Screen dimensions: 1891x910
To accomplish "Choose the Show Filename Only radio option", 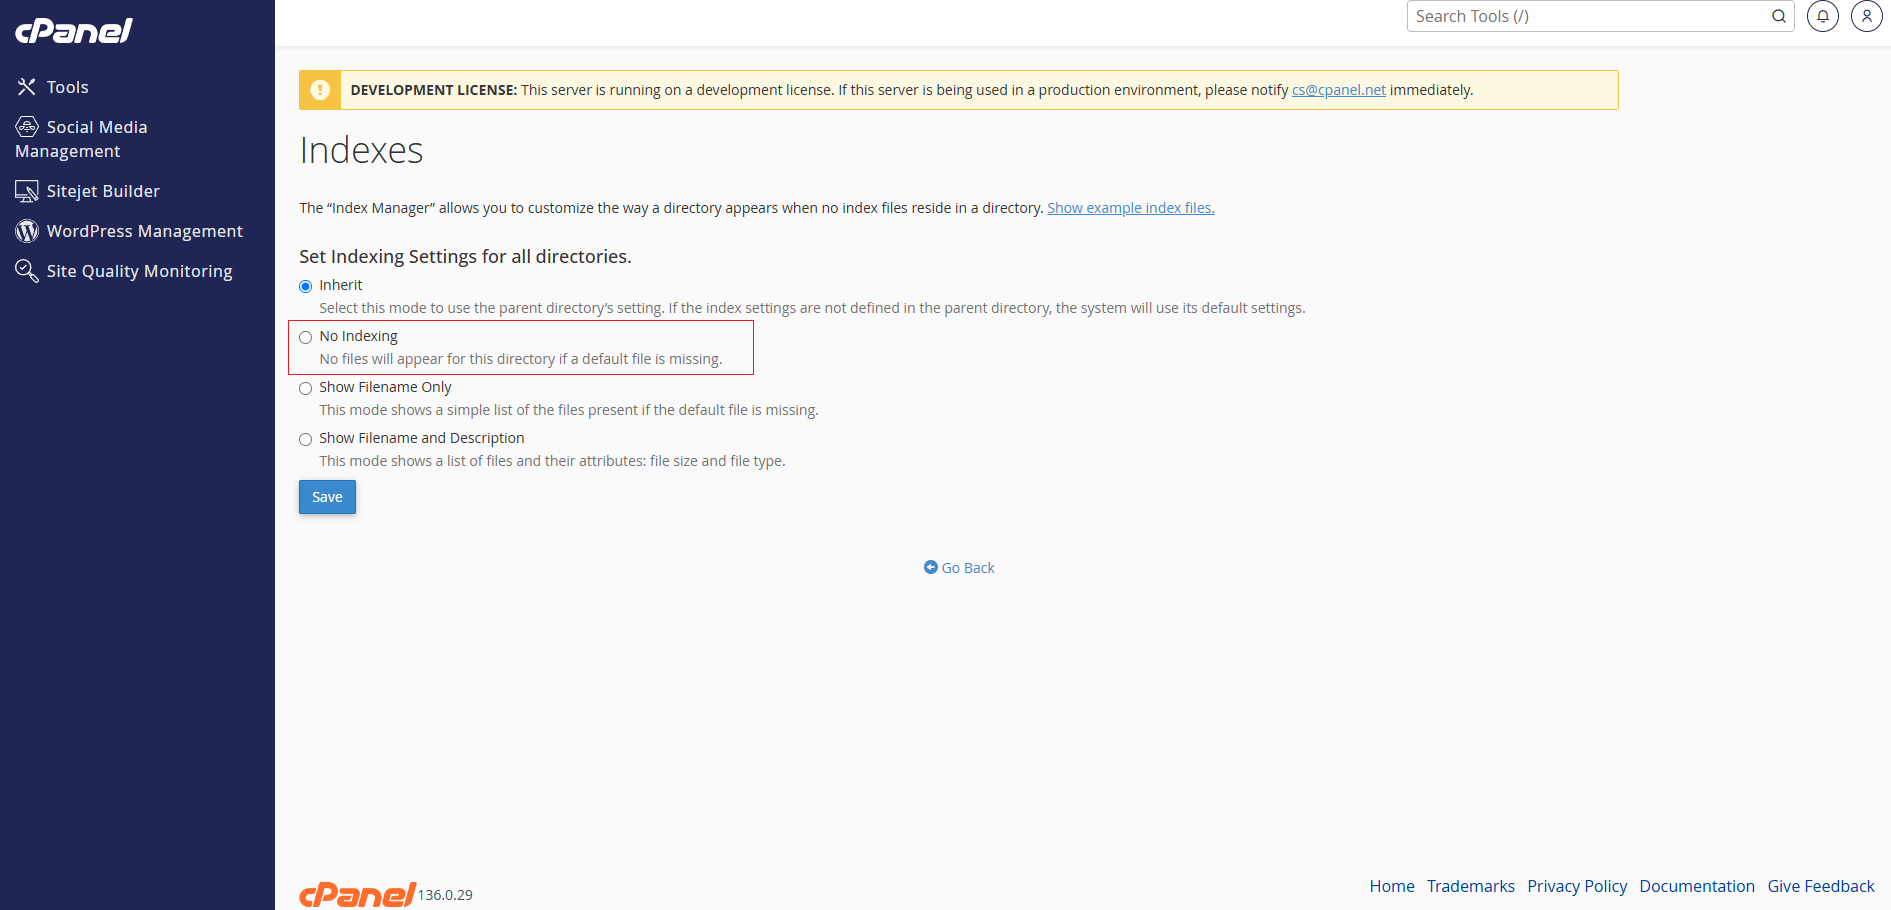I will (306, 388).
